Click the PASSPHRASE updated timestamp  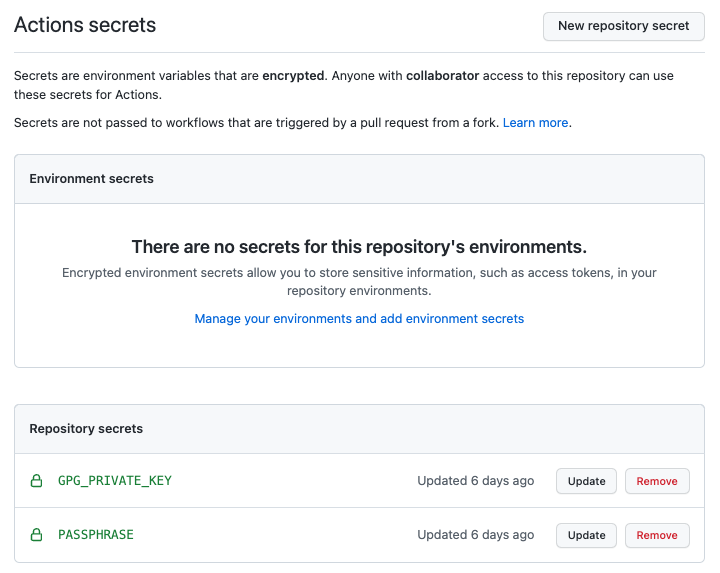click(475, 535)
